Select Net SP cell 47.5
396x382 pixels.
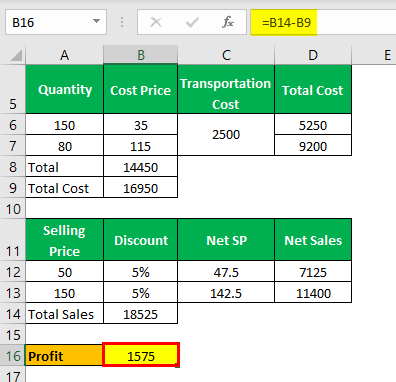226,272
